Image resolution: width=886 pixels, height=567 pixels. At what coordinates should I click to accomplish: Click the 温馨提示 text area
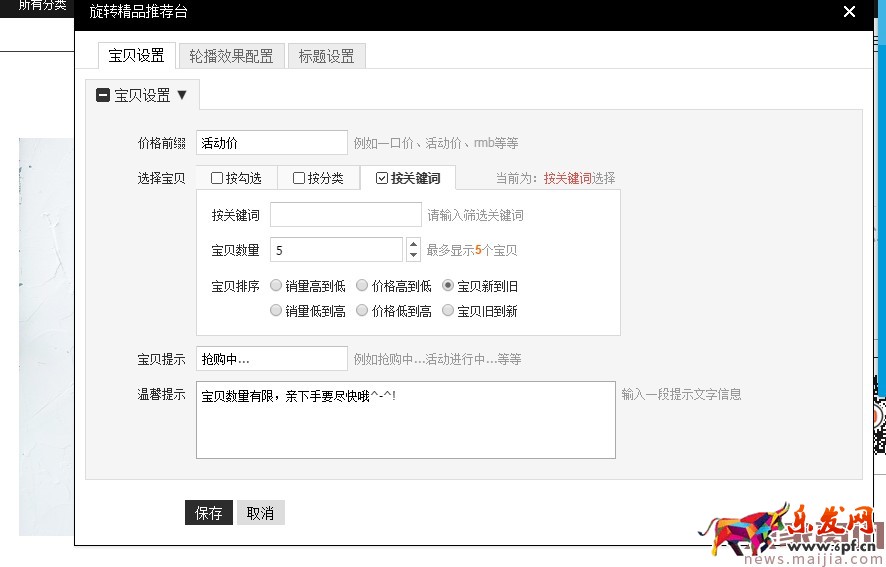pos(406,419)
